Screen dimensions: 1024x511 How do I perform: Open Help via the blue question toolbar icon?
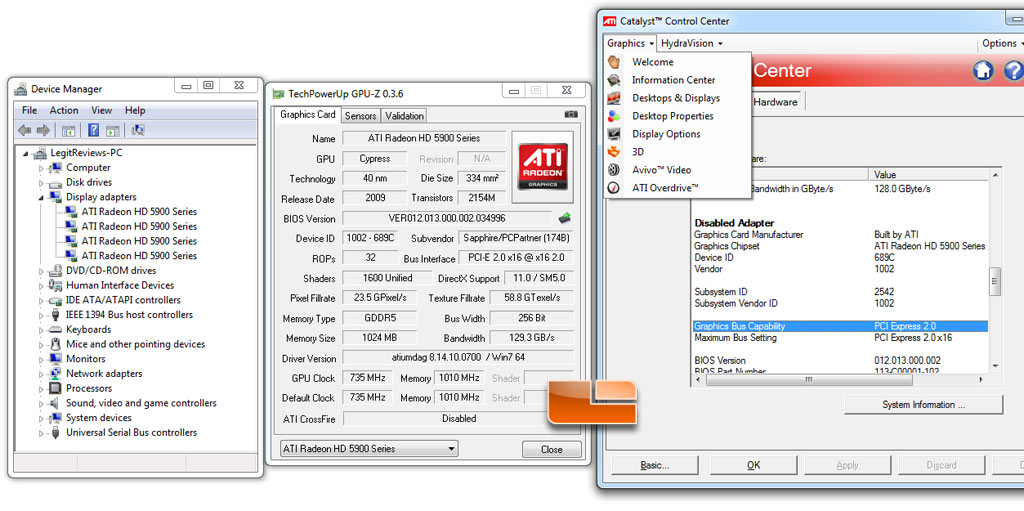coord(94,129)
